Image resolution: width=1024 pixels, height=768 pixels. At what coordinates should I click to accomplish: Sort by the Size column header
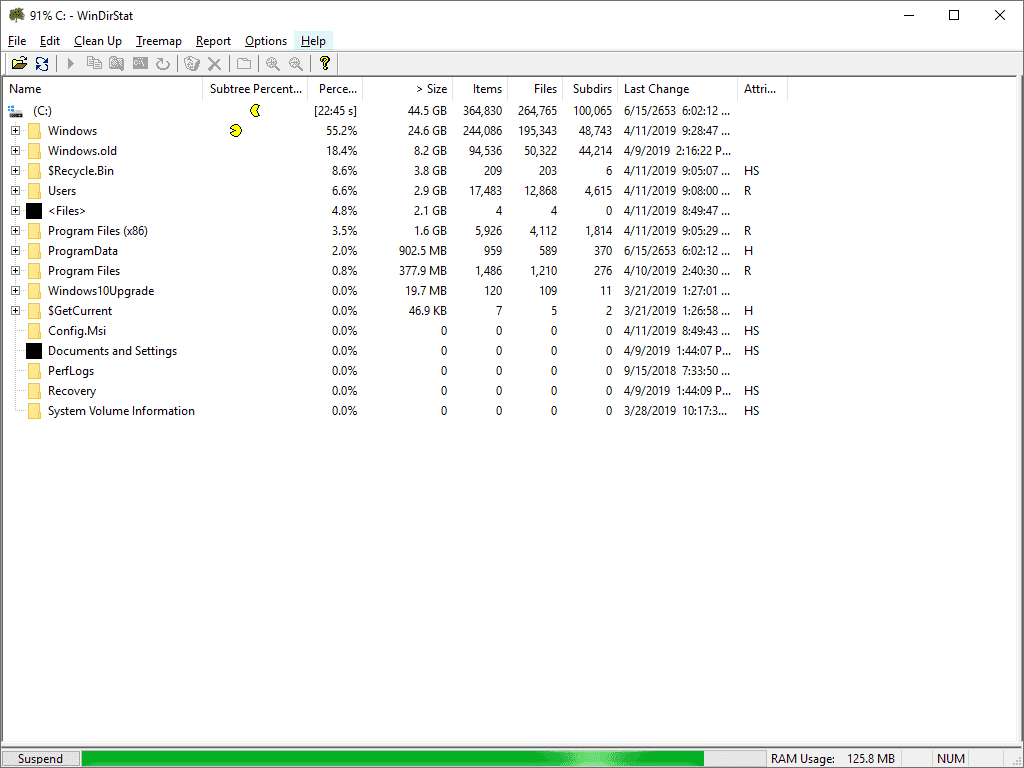408,89
